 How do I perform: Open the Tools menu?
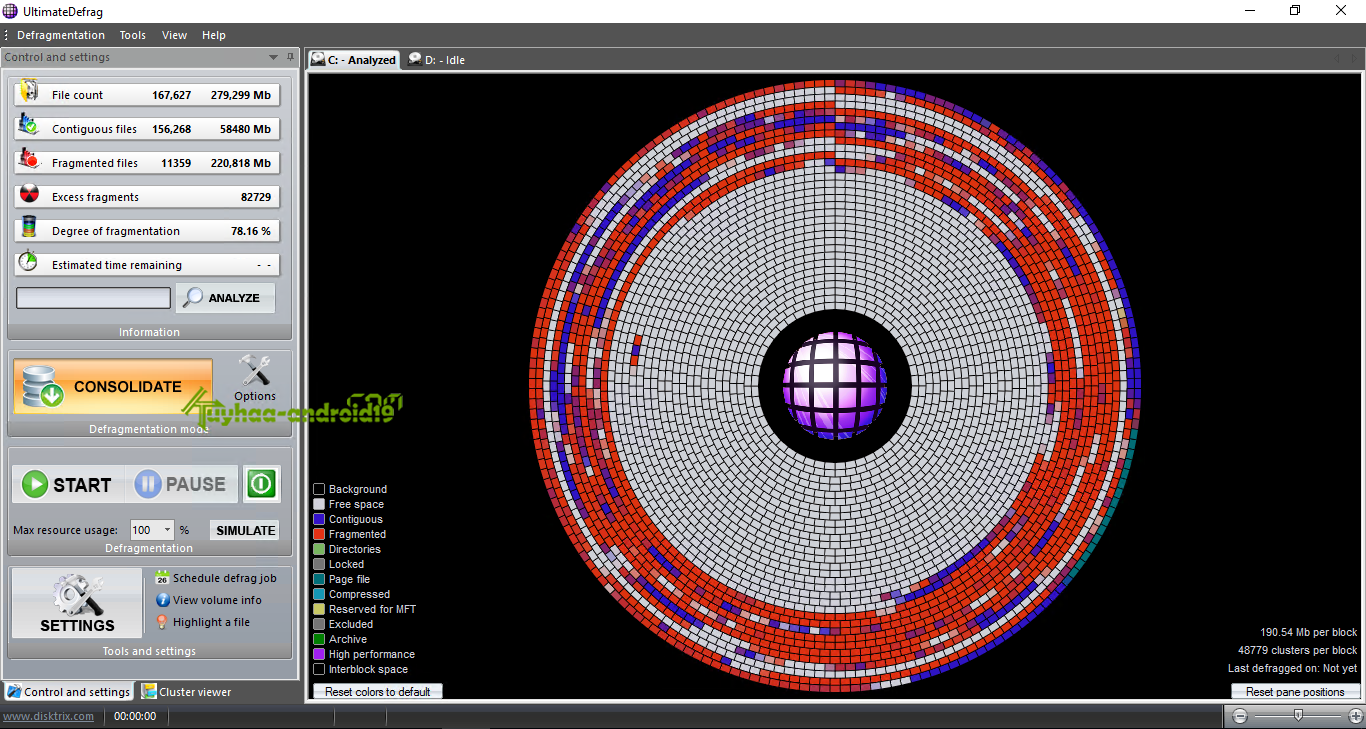[133, 35]
